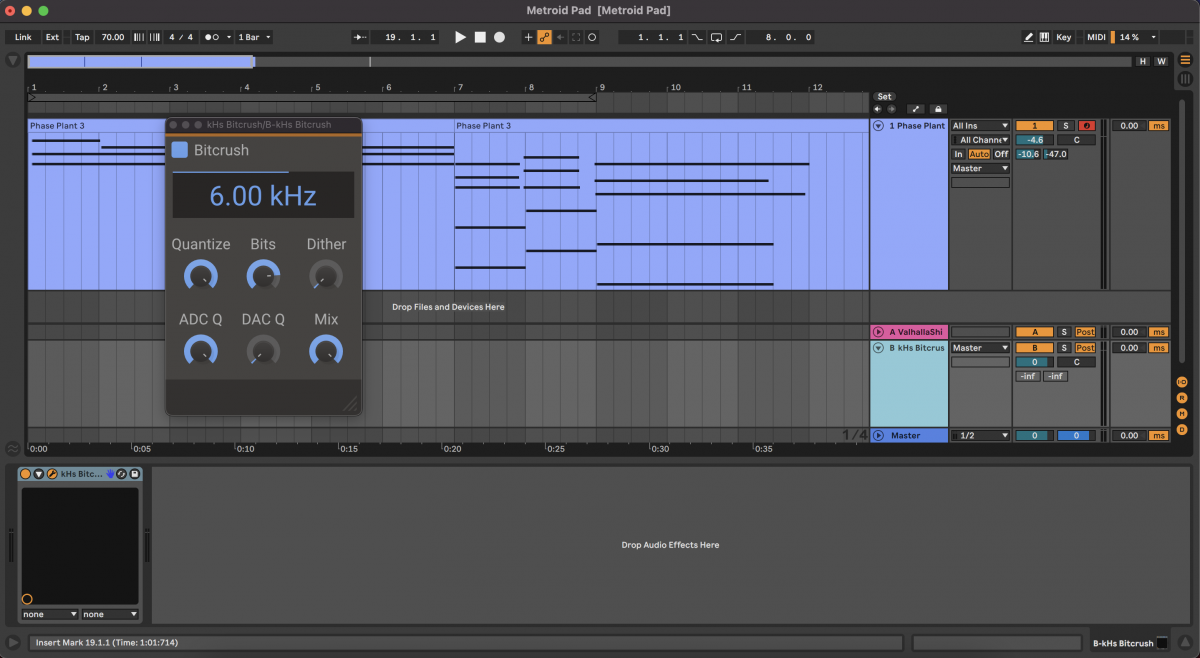Toggle the Lock Envelopes icon
The image size is (1200, 658).
938,109
